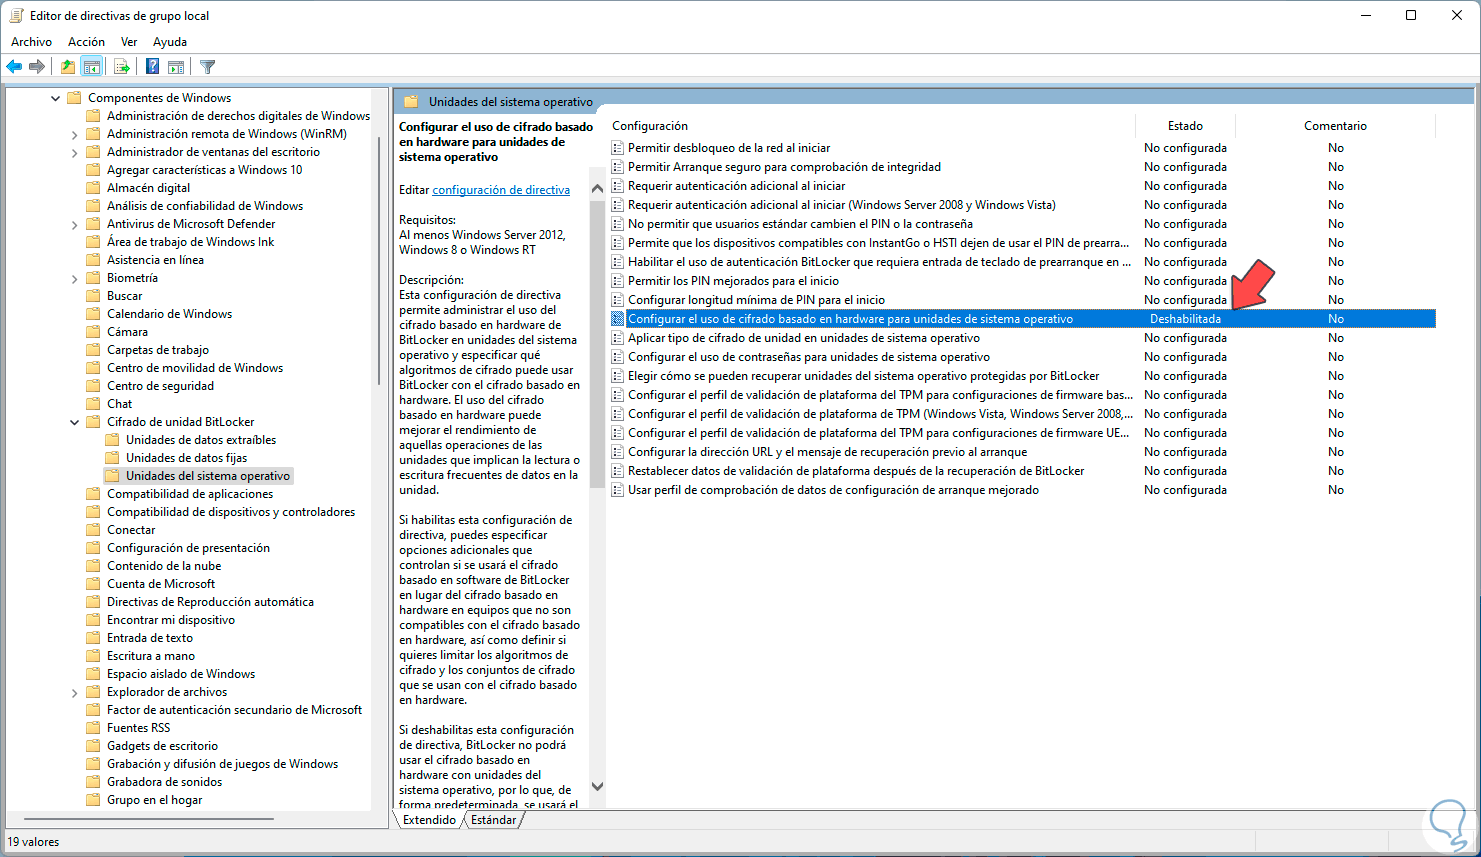Screen dimensions: 1481x857
Task: Click the Export List toolbar icon
Action: [122, 67]
